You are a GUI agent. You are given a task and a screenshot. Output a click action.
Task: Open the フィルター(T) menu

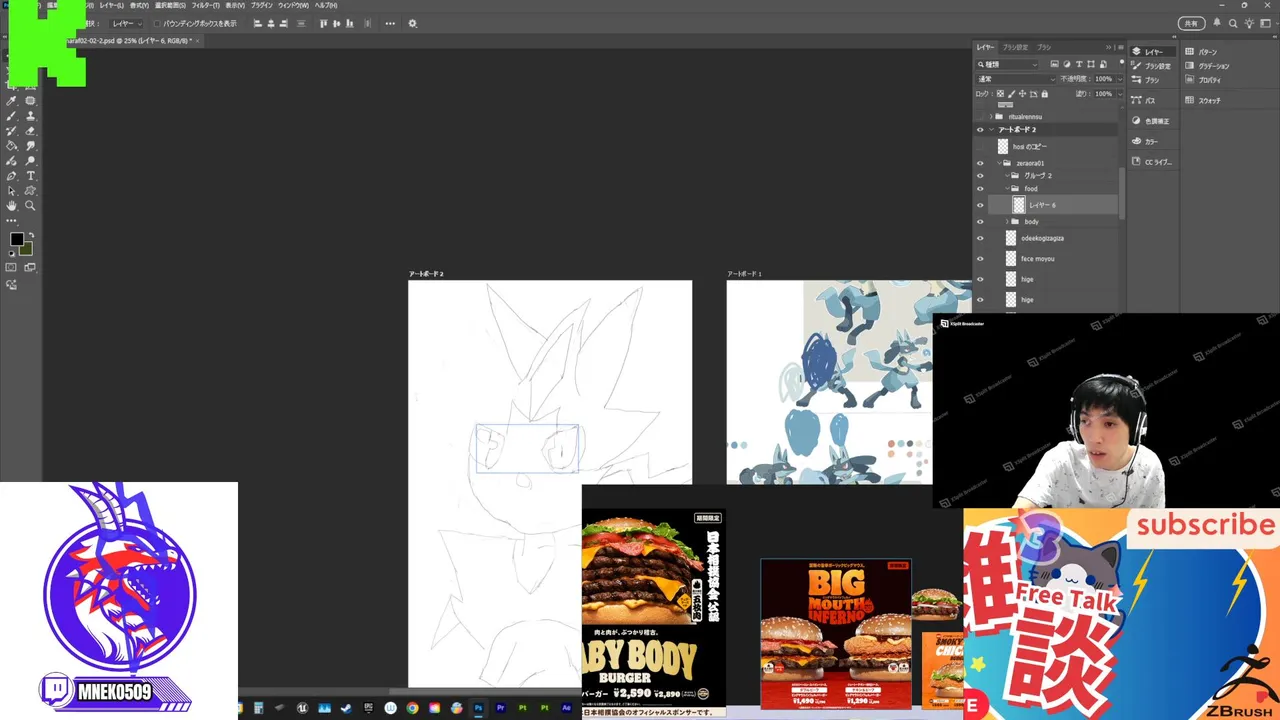[206, 5]
